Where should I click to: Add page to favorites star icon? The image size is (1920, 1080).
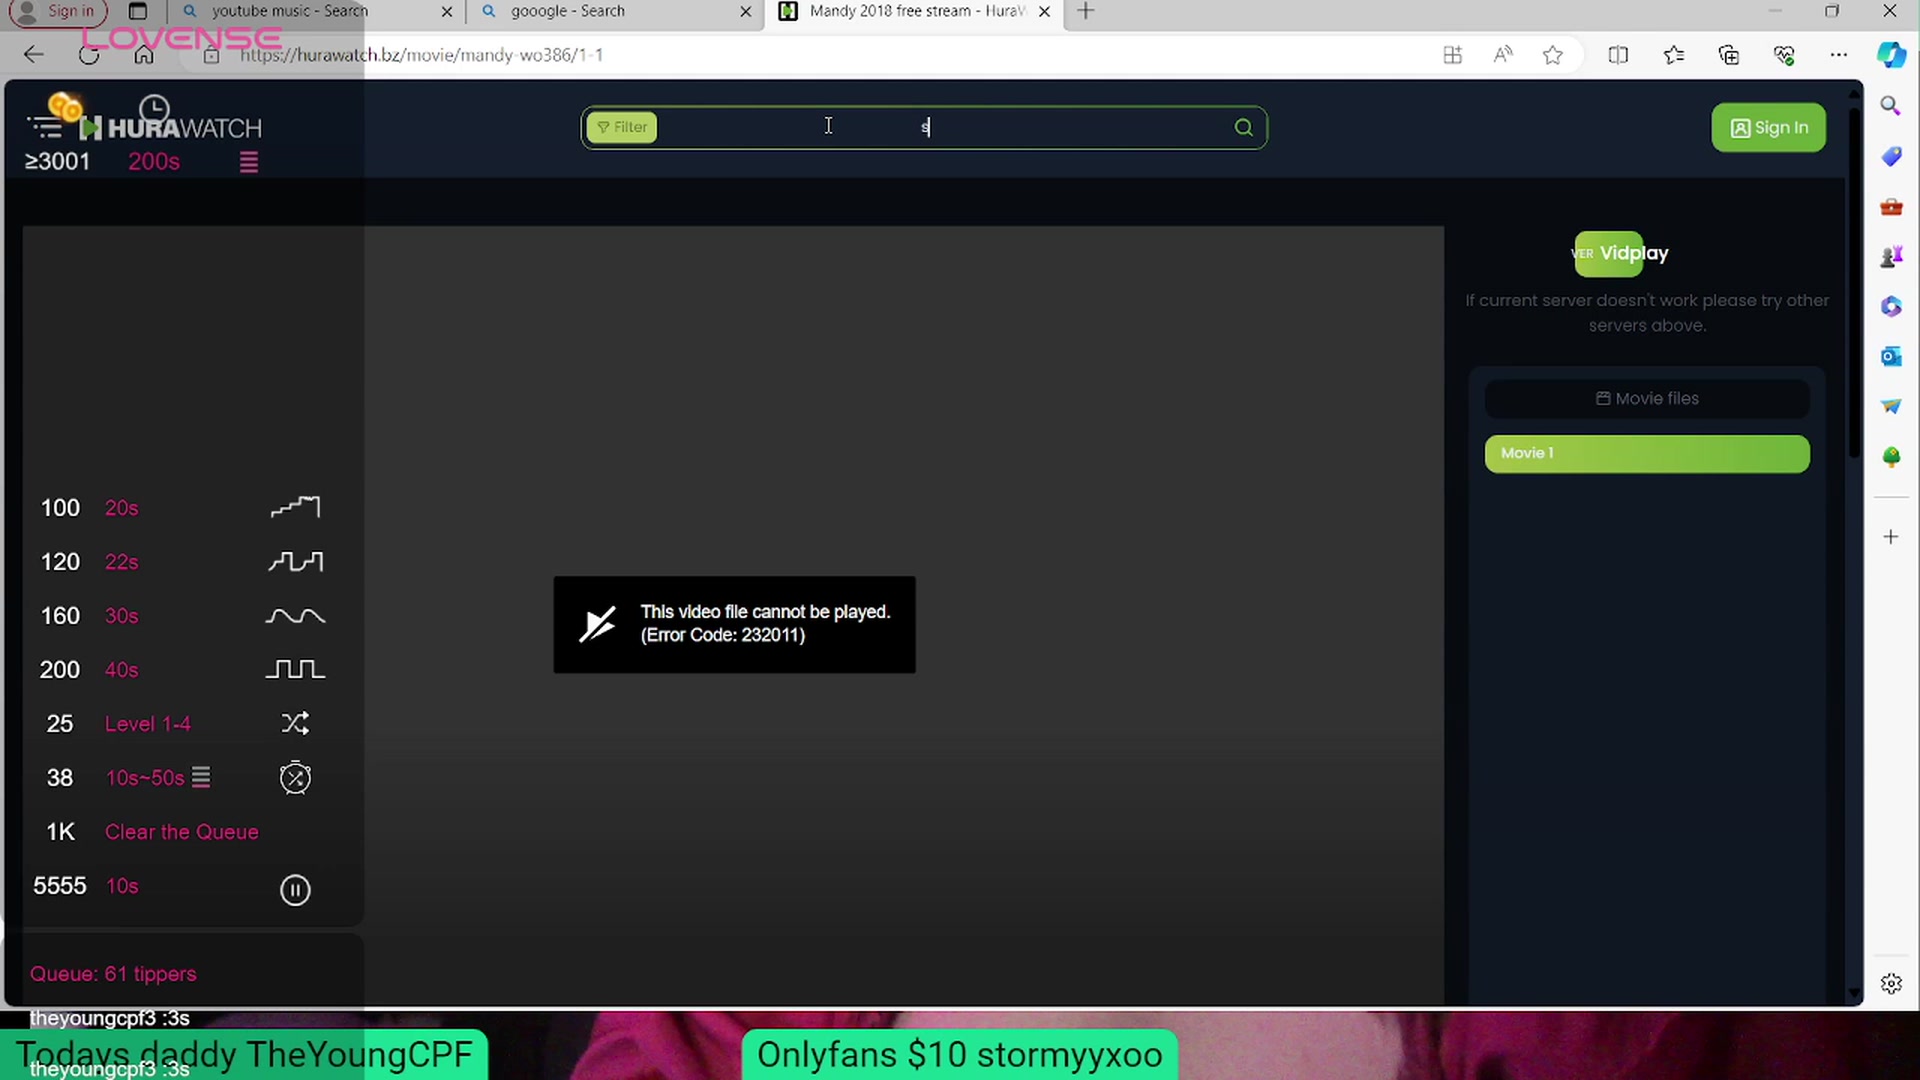[x=1552, y=55]
